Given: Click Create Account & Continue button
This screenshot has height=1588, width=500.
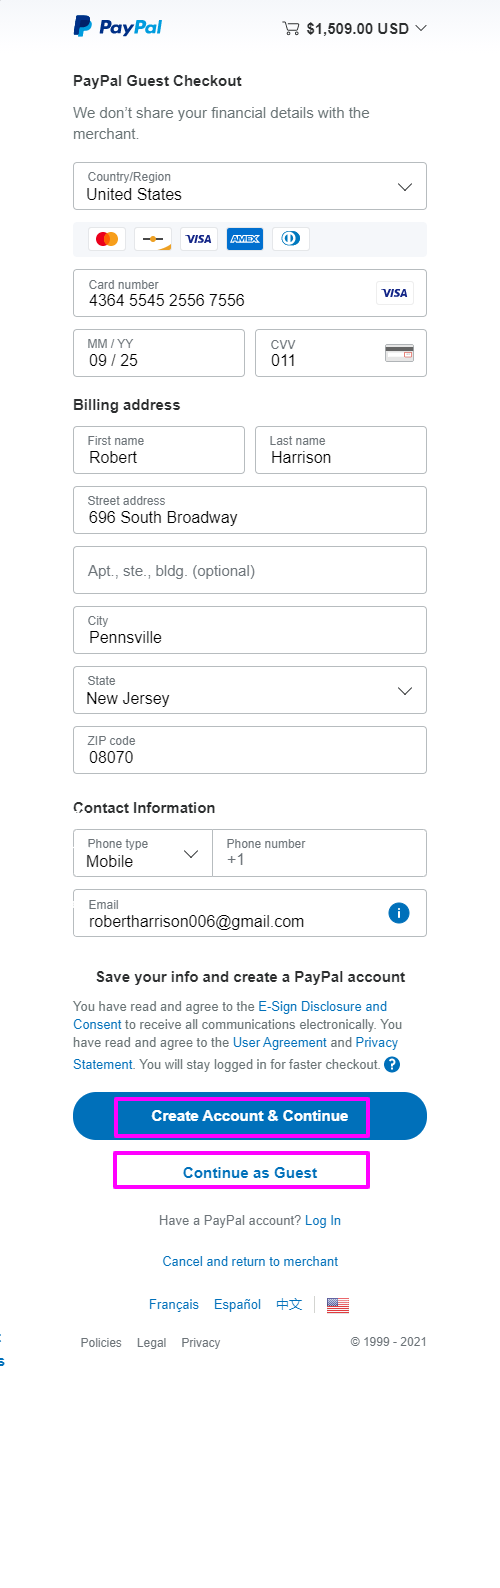Looking at the screenshot, I should (250, 1116).
